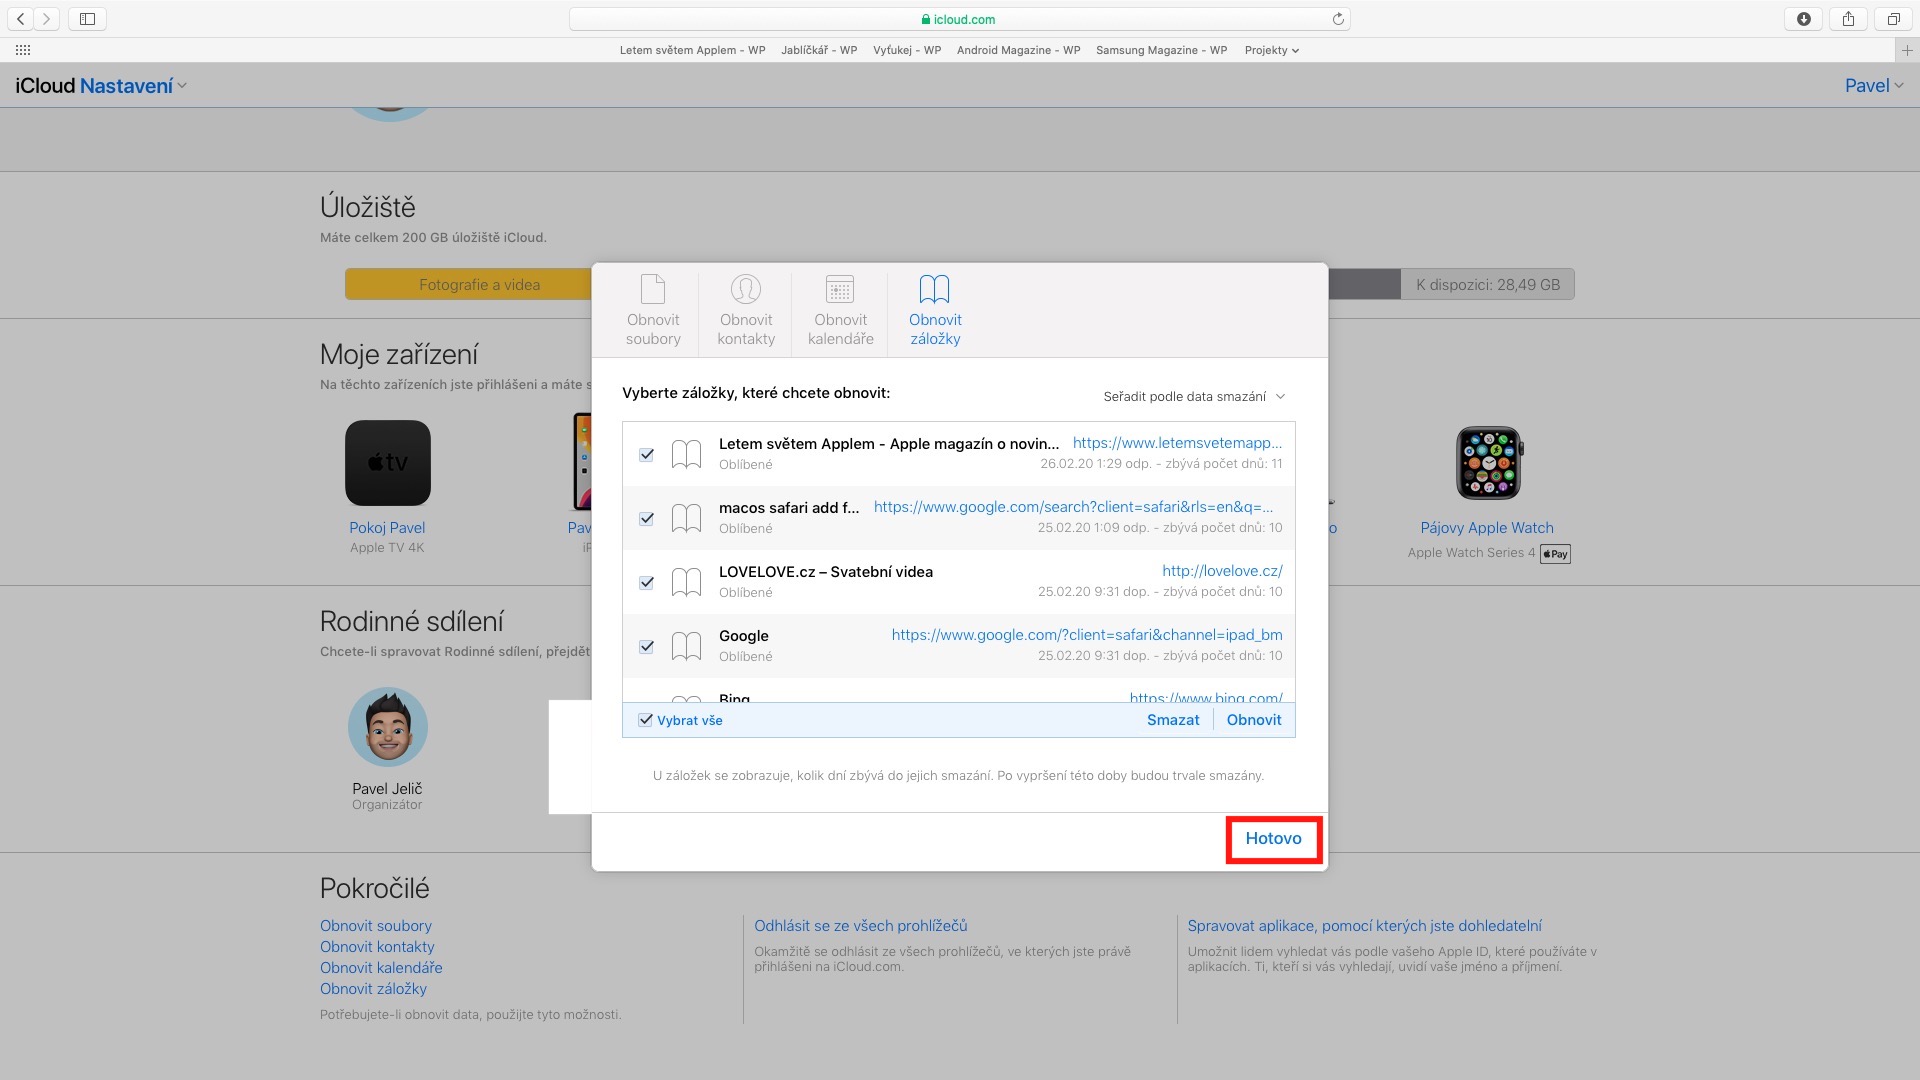The image size is (1920, 1080).
Task: Open the Obnovit kontakty contacts icon
Action: tap(746, 290)
